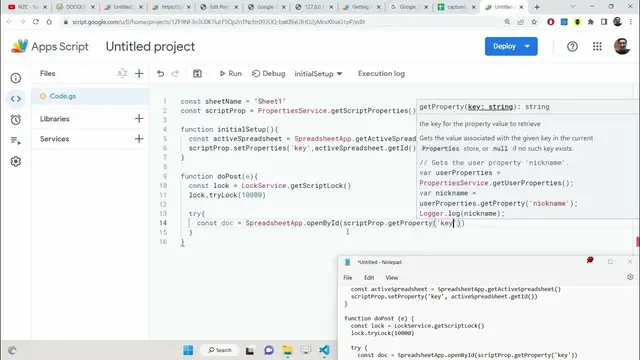Click line number 9 in the gutter

[x=165, y=176]
